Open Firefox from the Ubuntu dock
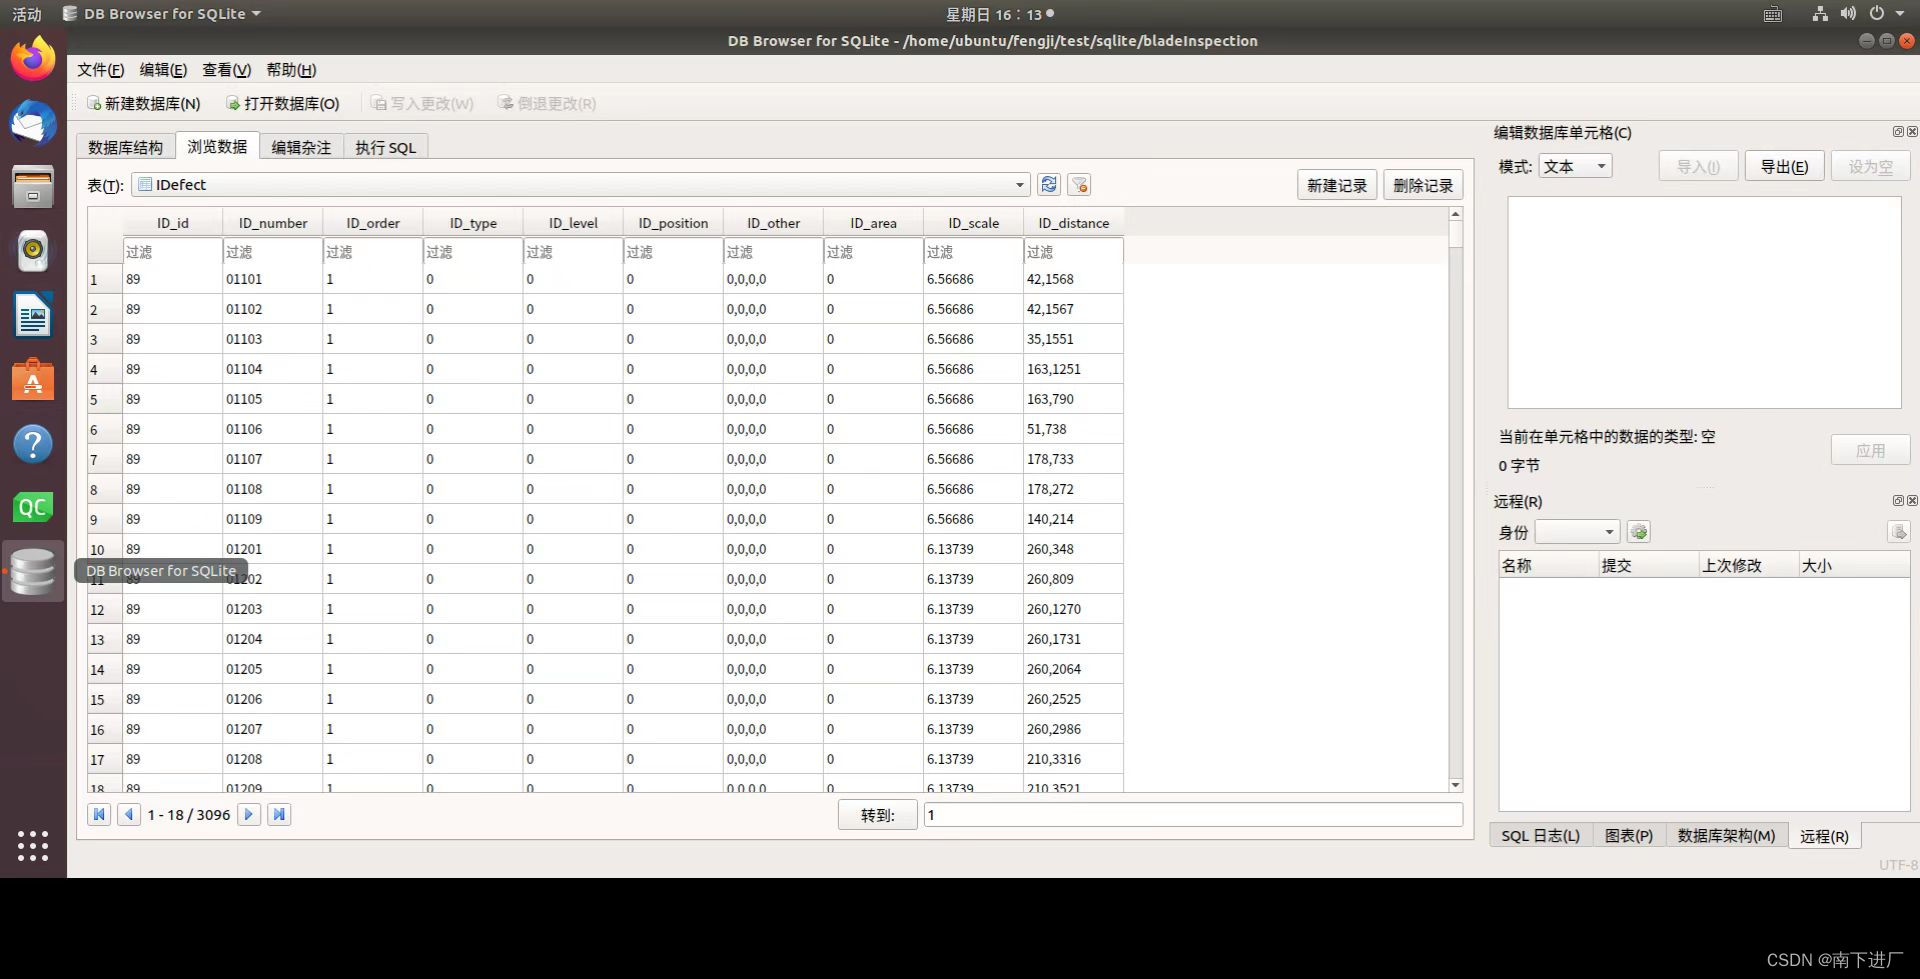The image size is (1920, 979). [x=33, y=59]
